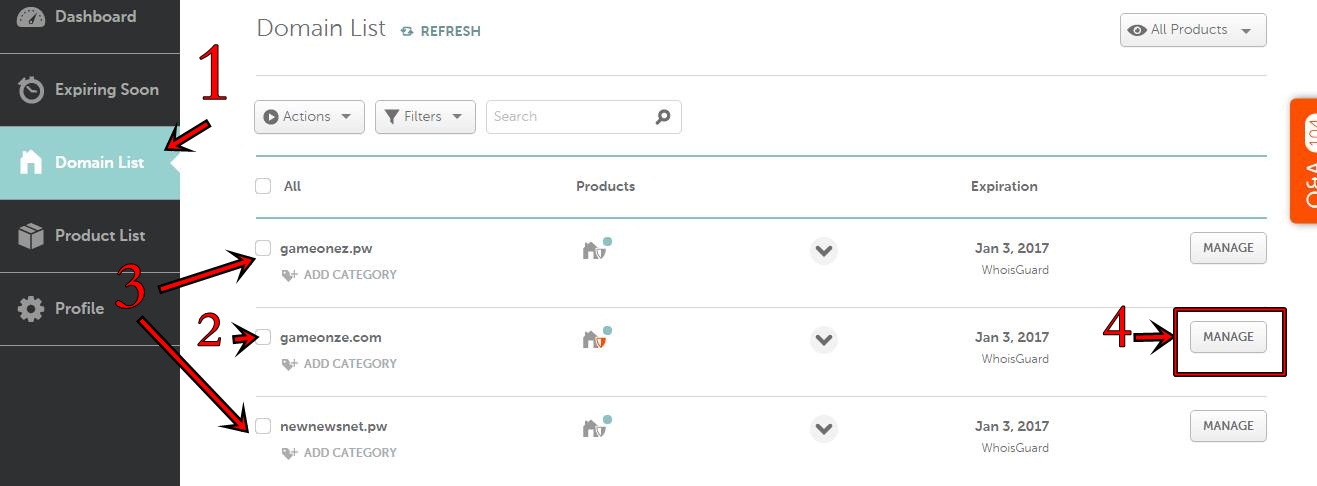Click the add category tag icon under gameonez.pw
Screen dimensions: 1317x486
[290, 275]
